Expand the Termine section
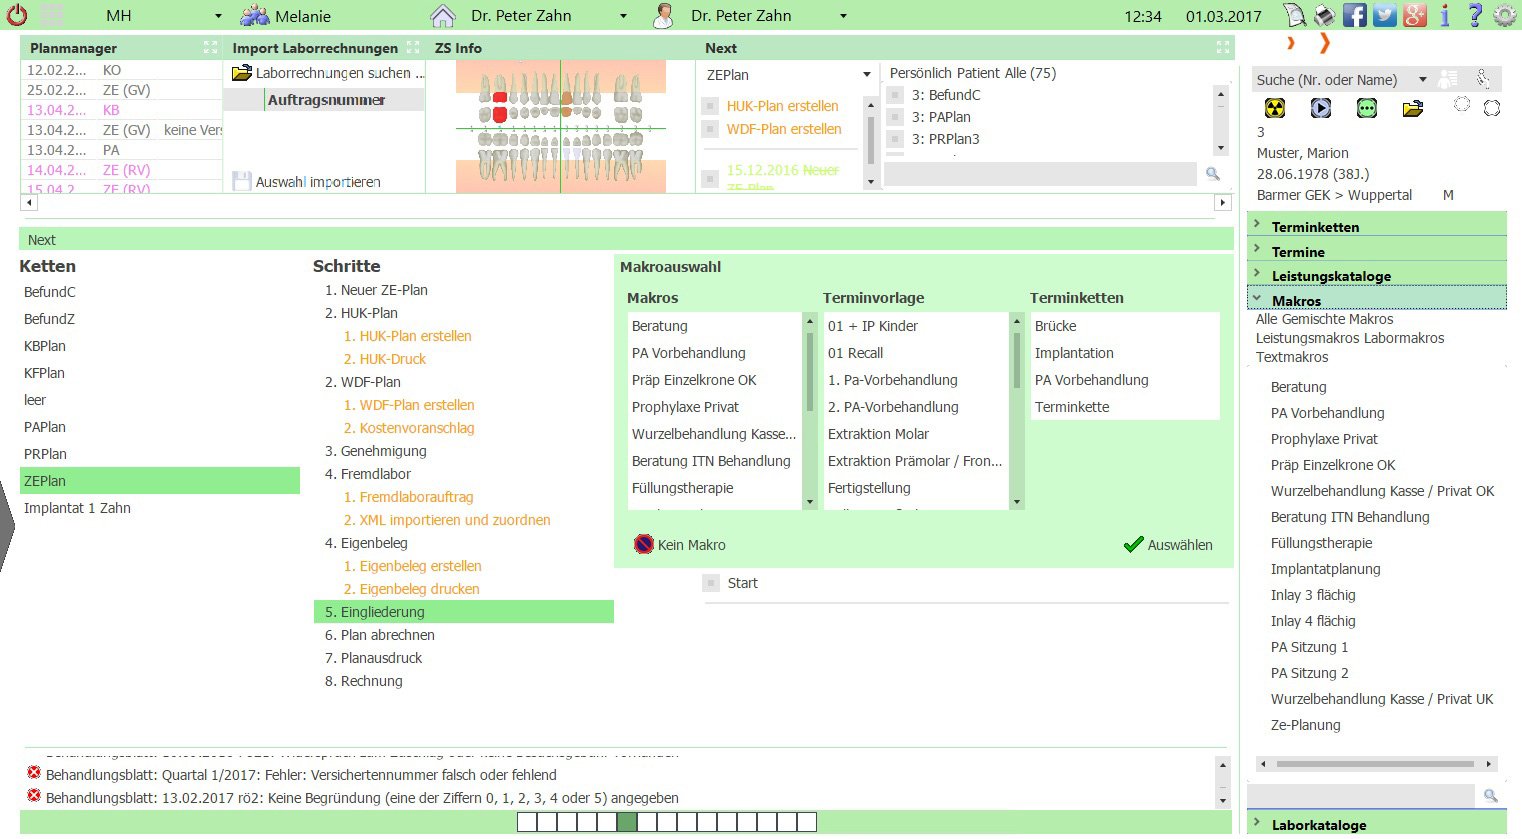This screenshot has height=839, width=1522. 1376,250
